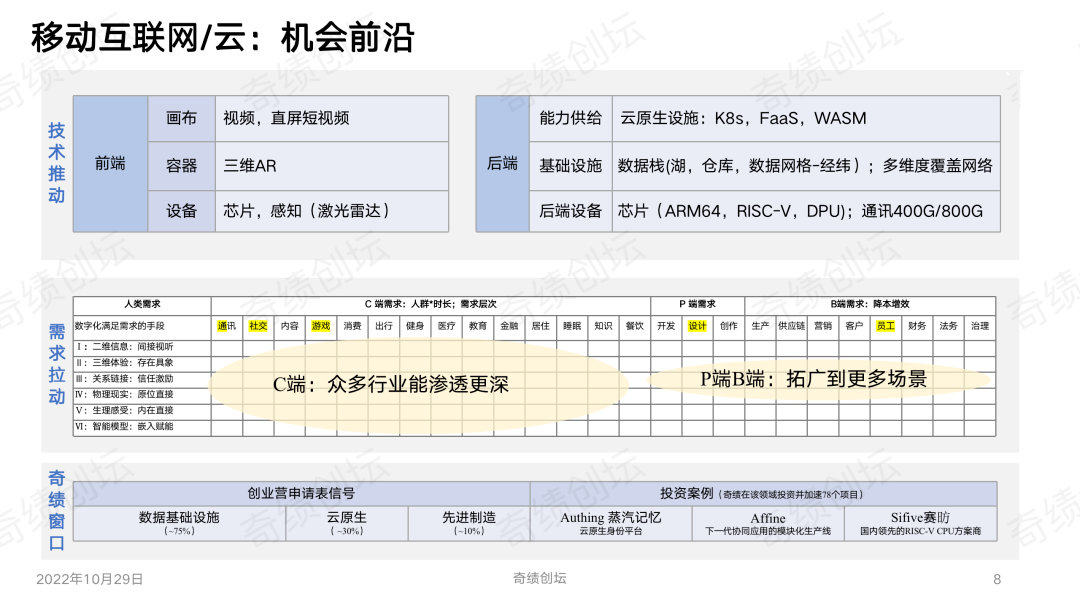Image resolution: width=1080 pixels, height=608 pixels.
Task: Click the header B端需求：降本增效
Action: tap(870, 304)
